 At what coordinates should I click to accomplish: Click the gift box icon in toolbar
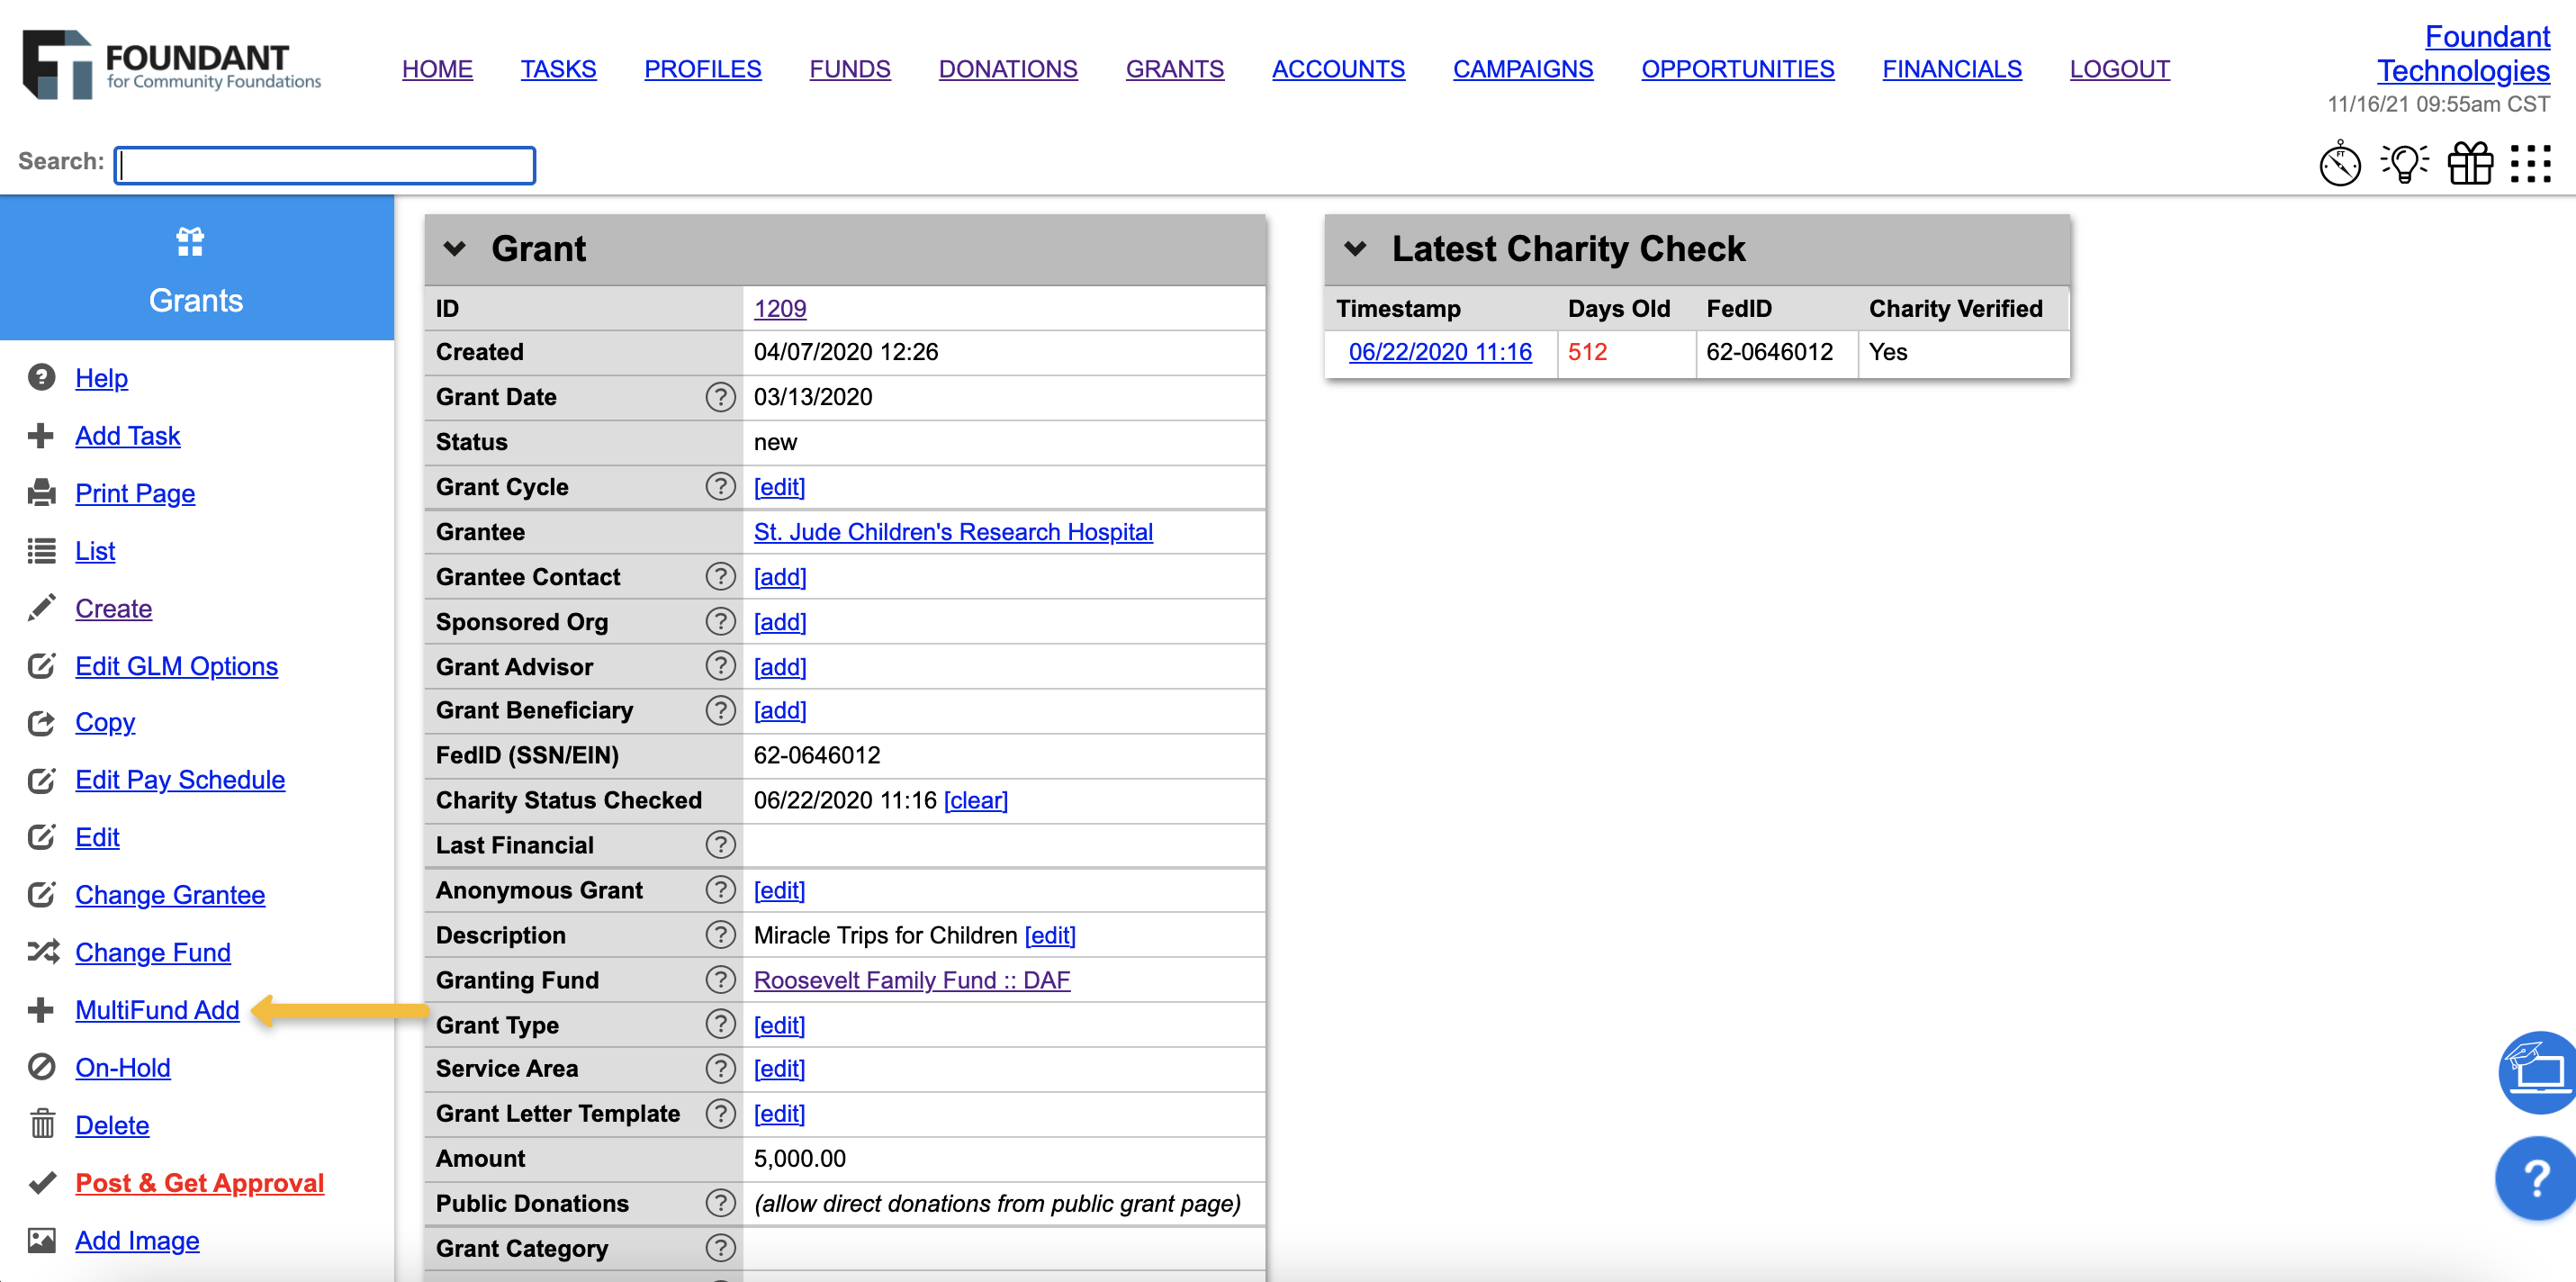pos(2469,164)
